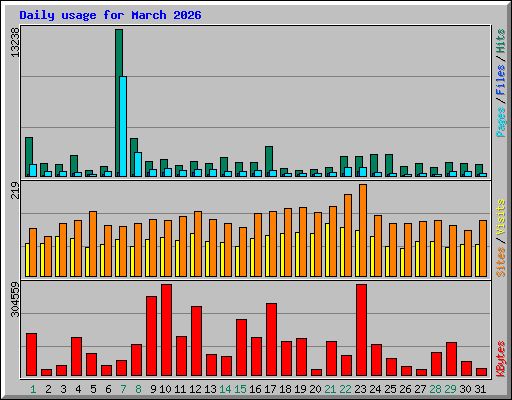Click the orange visits bar for day 22
The image size is (512, 400).
click(348, 235)
